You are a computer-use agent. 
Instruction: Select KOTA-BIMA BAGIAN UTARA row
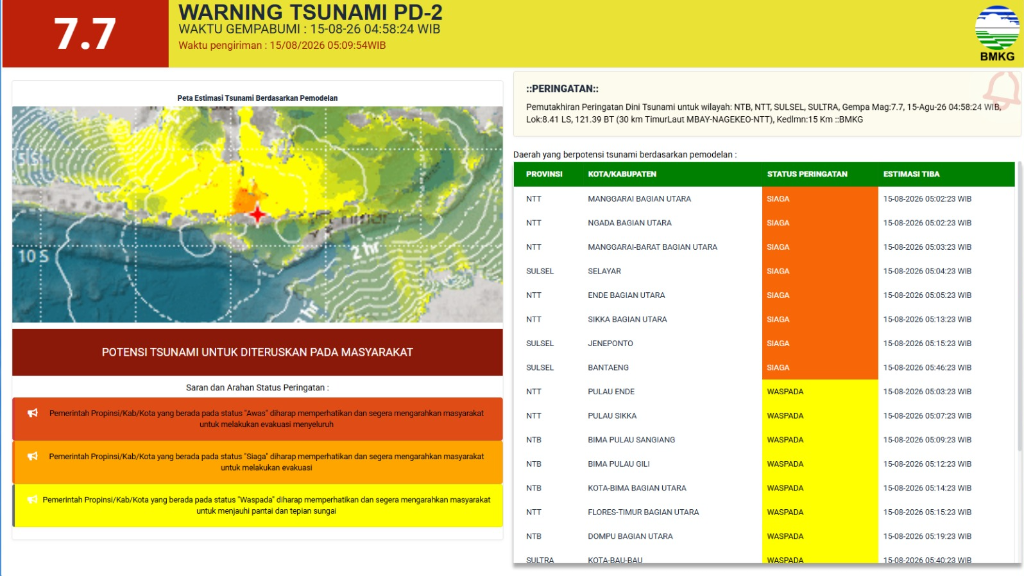pos(764,488)
